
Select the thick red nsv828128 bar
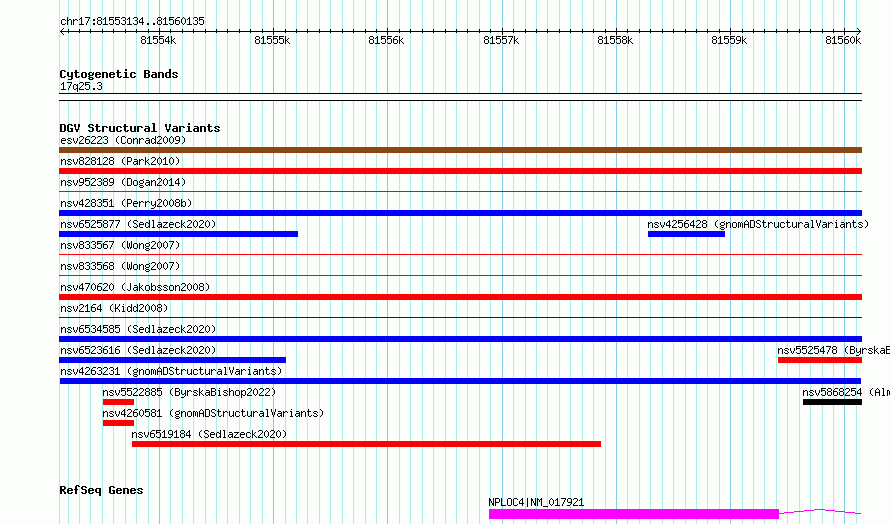point(460,171)
